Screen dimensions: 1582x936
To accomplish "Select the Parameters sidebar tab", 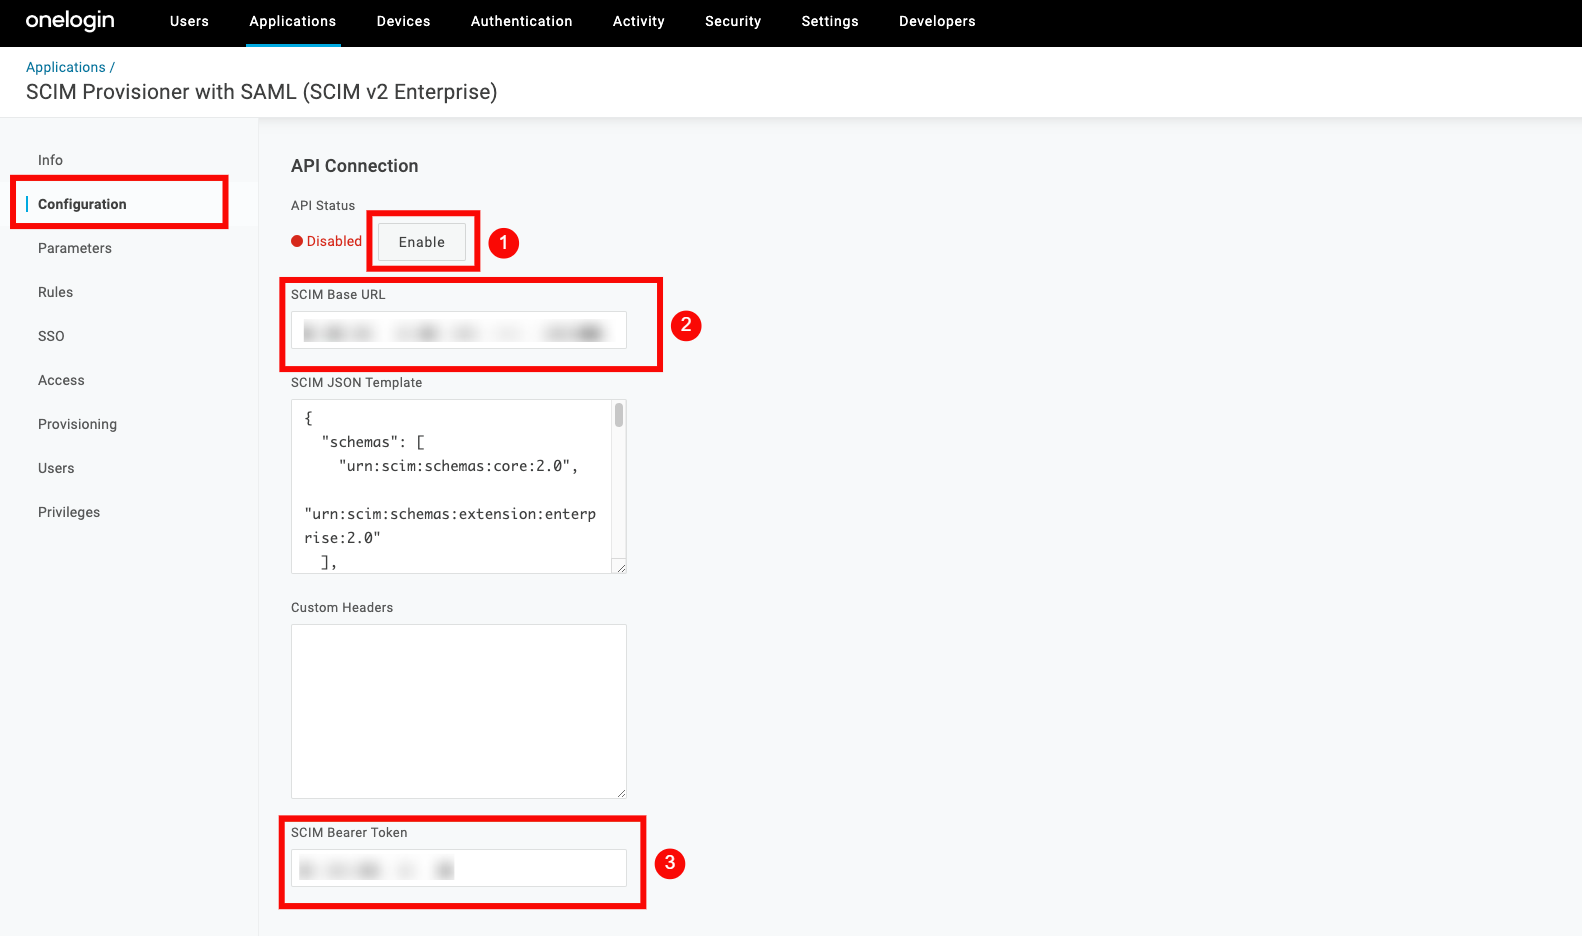I will (x=75, y=248).
